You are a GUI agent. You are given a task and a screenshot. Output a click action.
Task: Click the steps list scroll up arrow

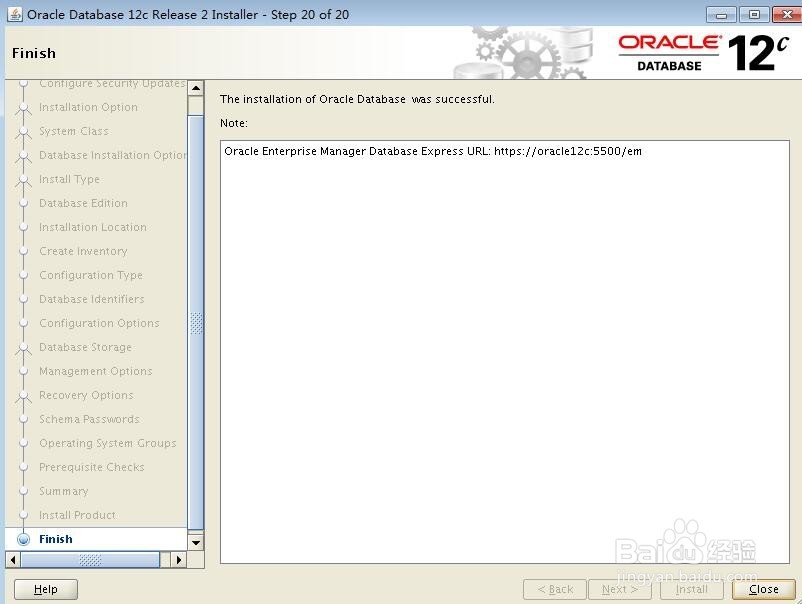click(196, 88)
